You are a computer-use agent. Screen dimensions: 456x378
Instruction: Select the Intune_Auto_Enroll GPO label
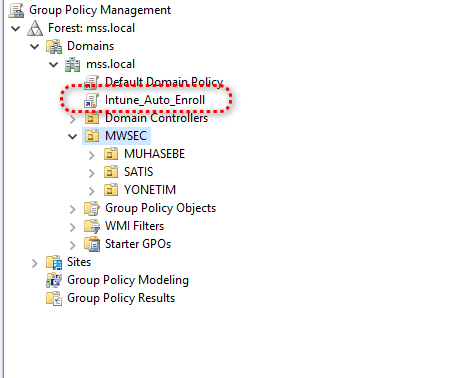pyautogui.click(x=155, y=100)
